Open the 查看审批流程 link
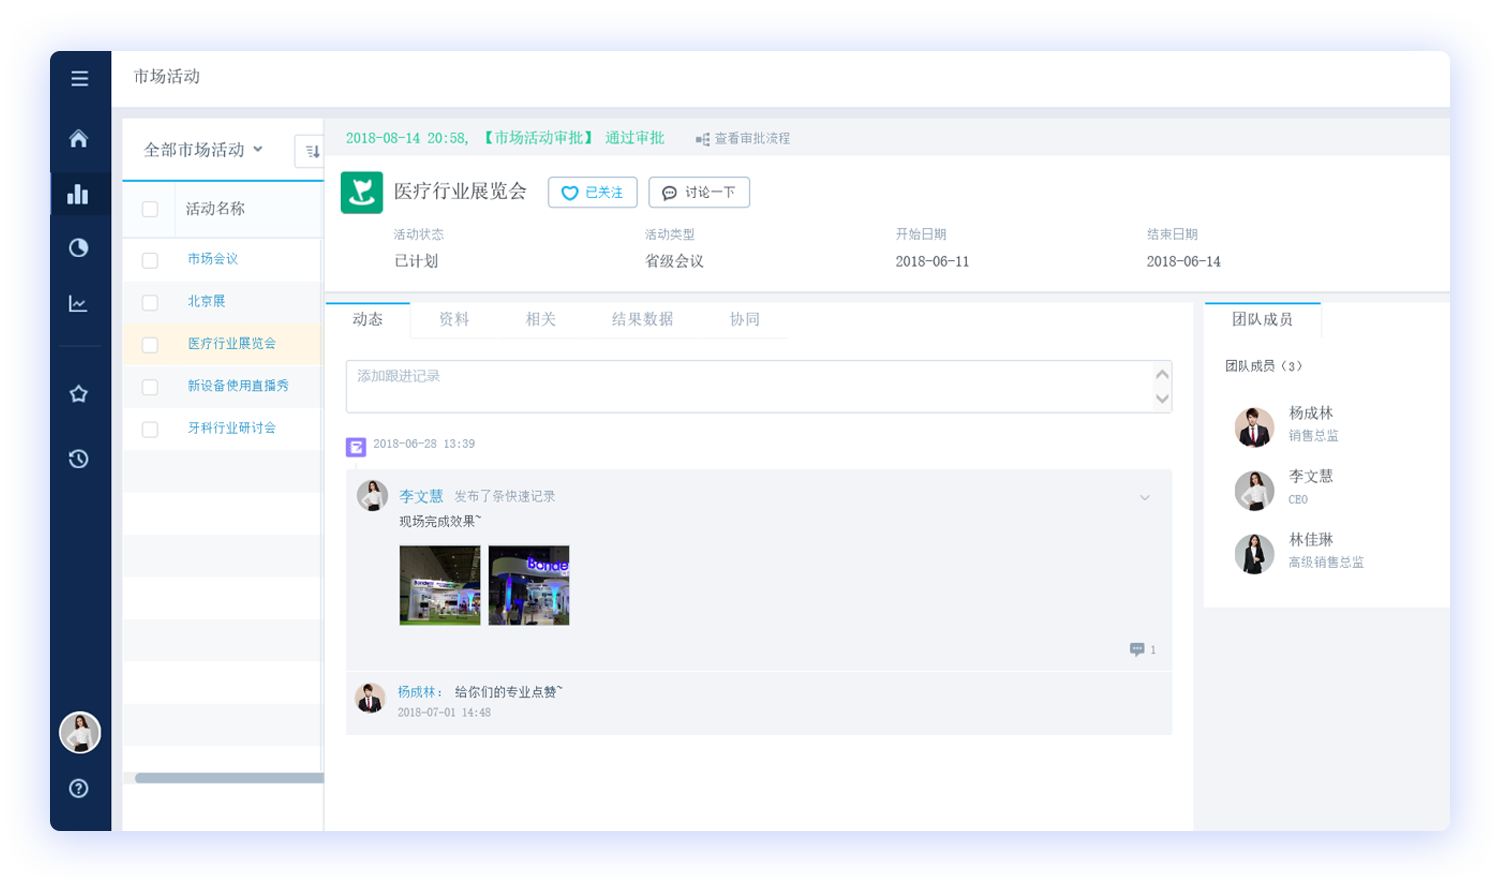Screen dimensions: 1500x880 point(743,138)
